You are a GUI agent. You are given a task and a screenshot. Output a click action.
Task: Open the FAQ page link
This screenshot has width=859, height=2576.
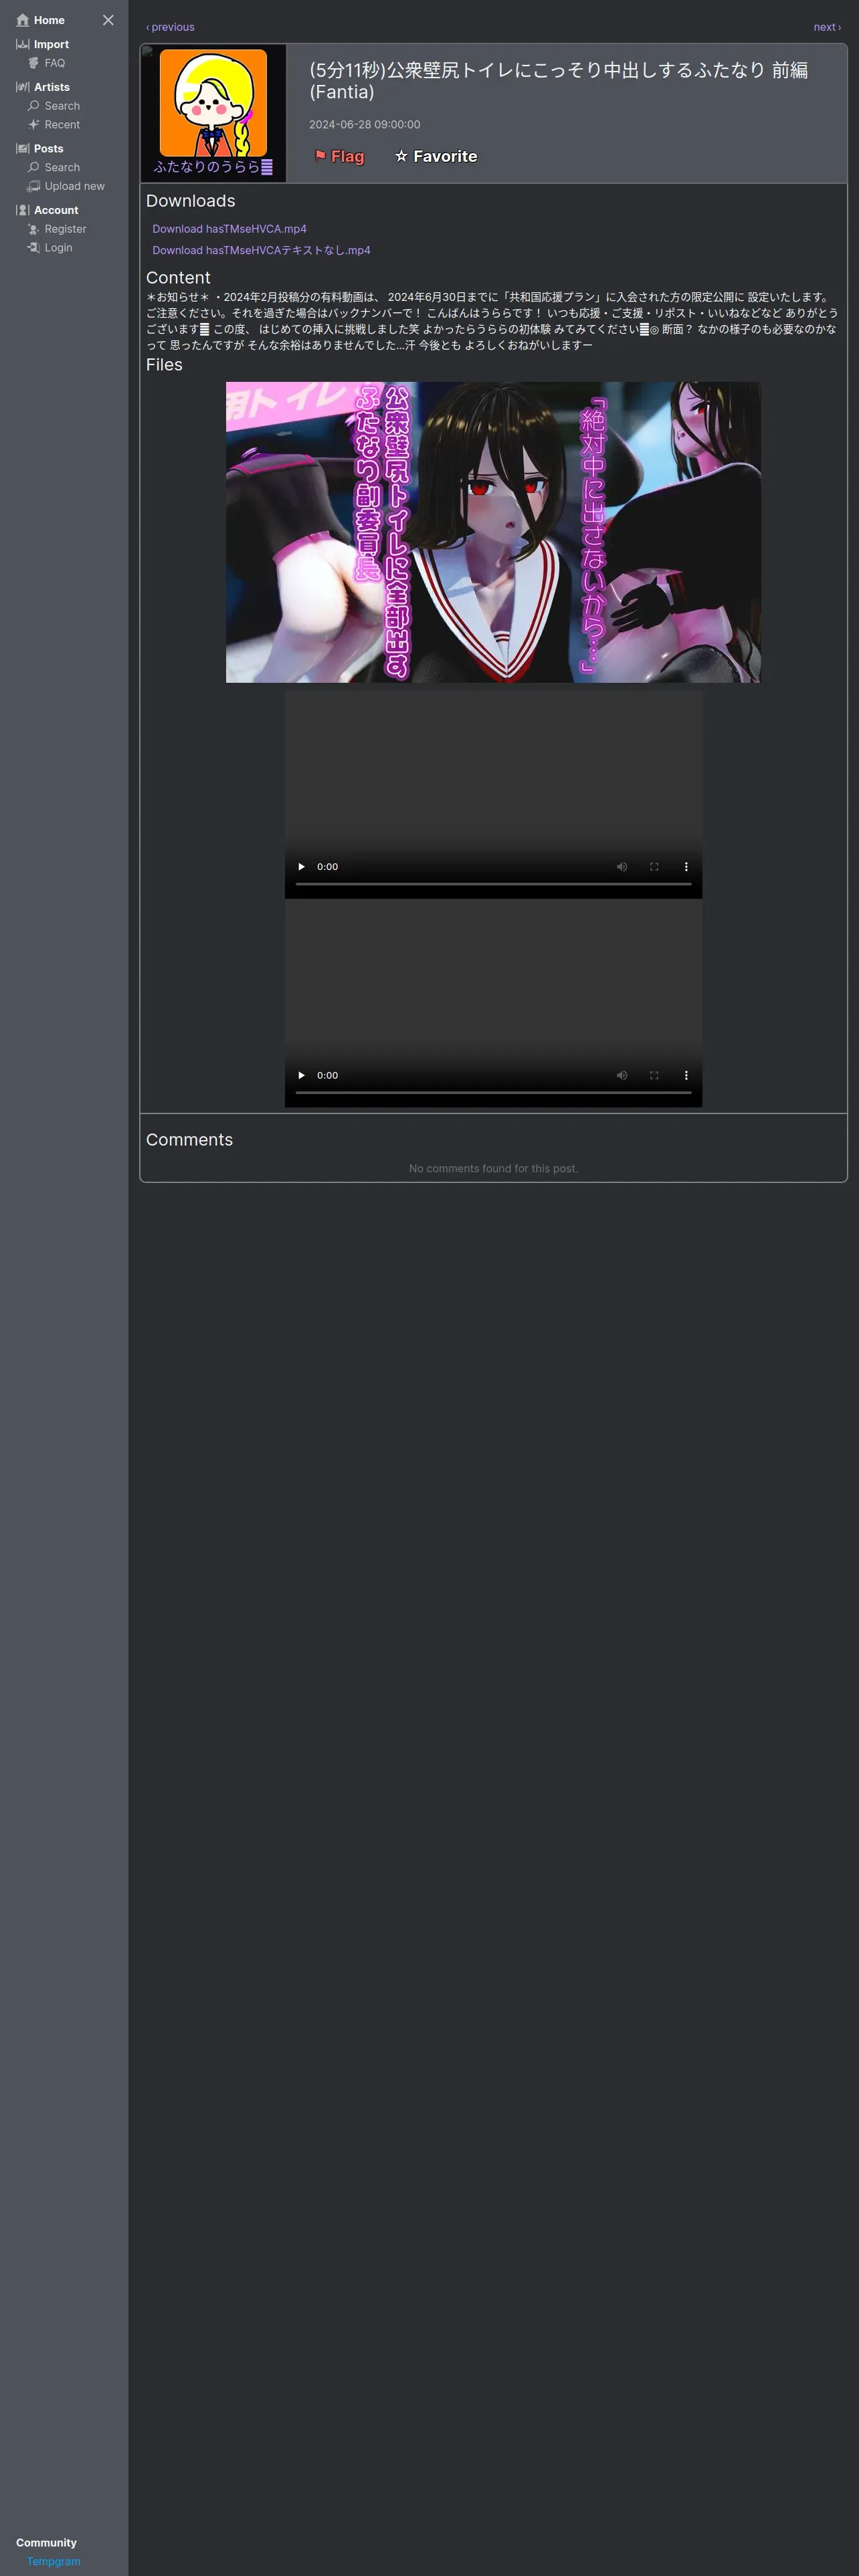tap(54, 63)
